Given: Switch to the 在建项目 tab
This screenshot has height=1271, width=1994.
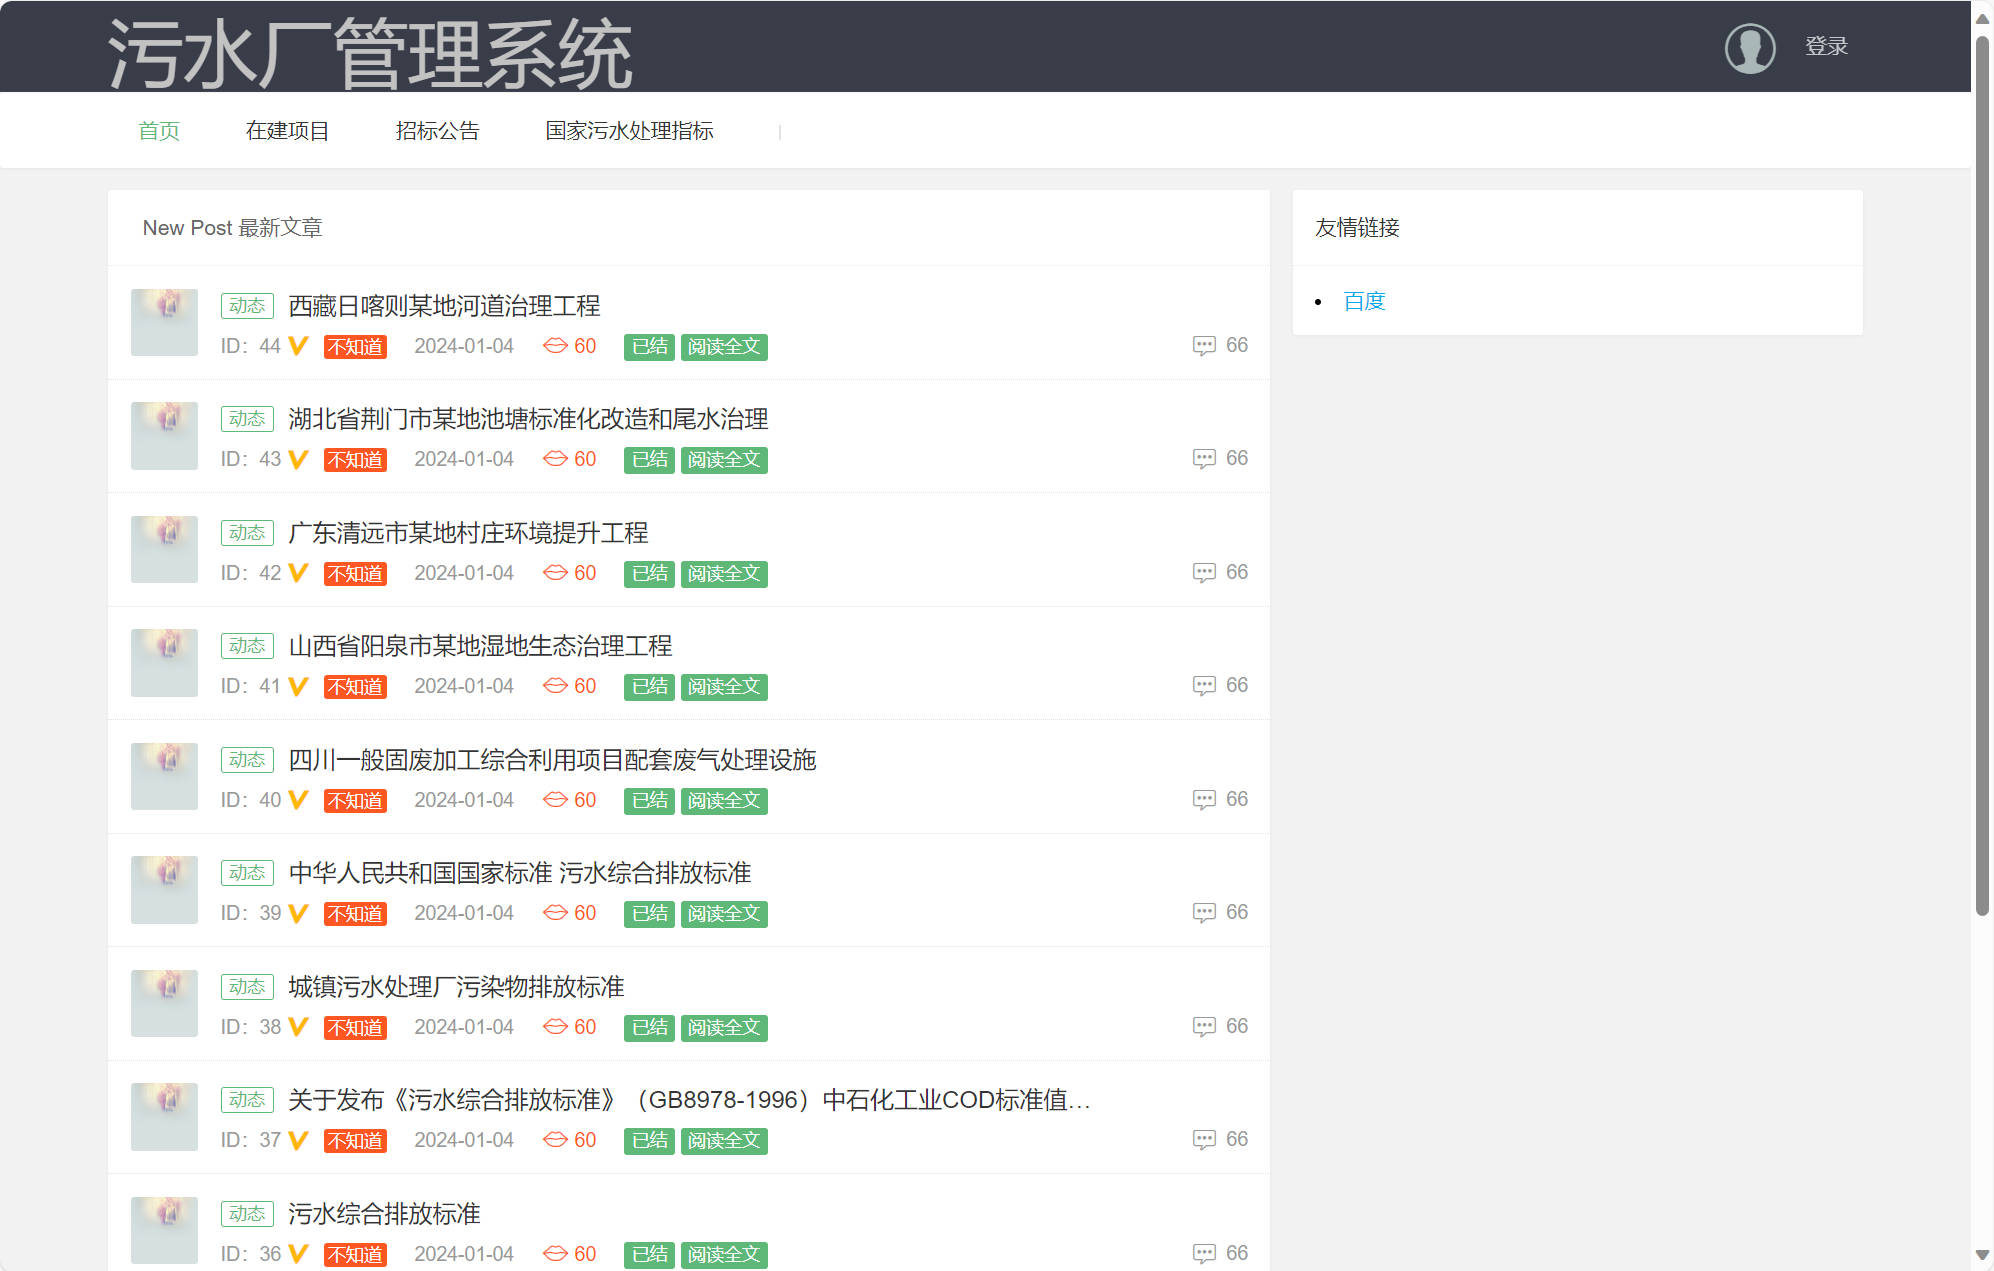Looking at the screenshot, I should tap(287, 130).
